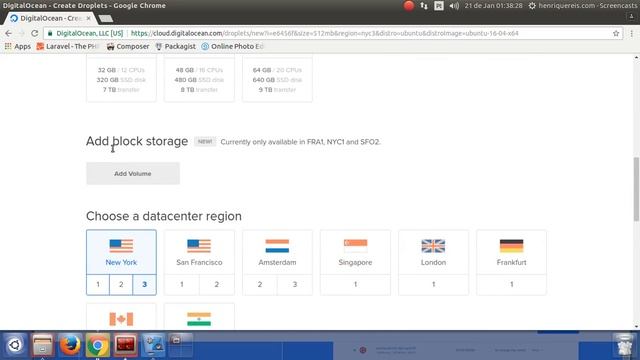
Task: Select Singapore datacenter number 1
Action: (x=355, y=284)
